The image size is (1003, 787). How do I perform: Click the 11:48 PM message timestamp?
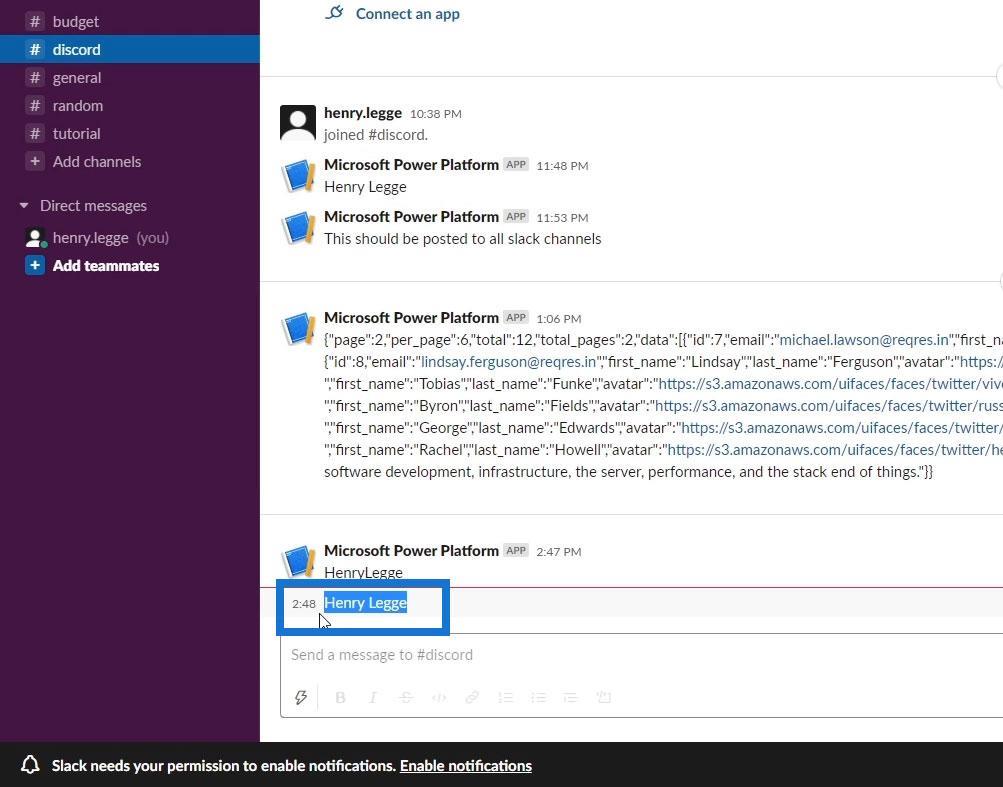[x=562, y=166]
